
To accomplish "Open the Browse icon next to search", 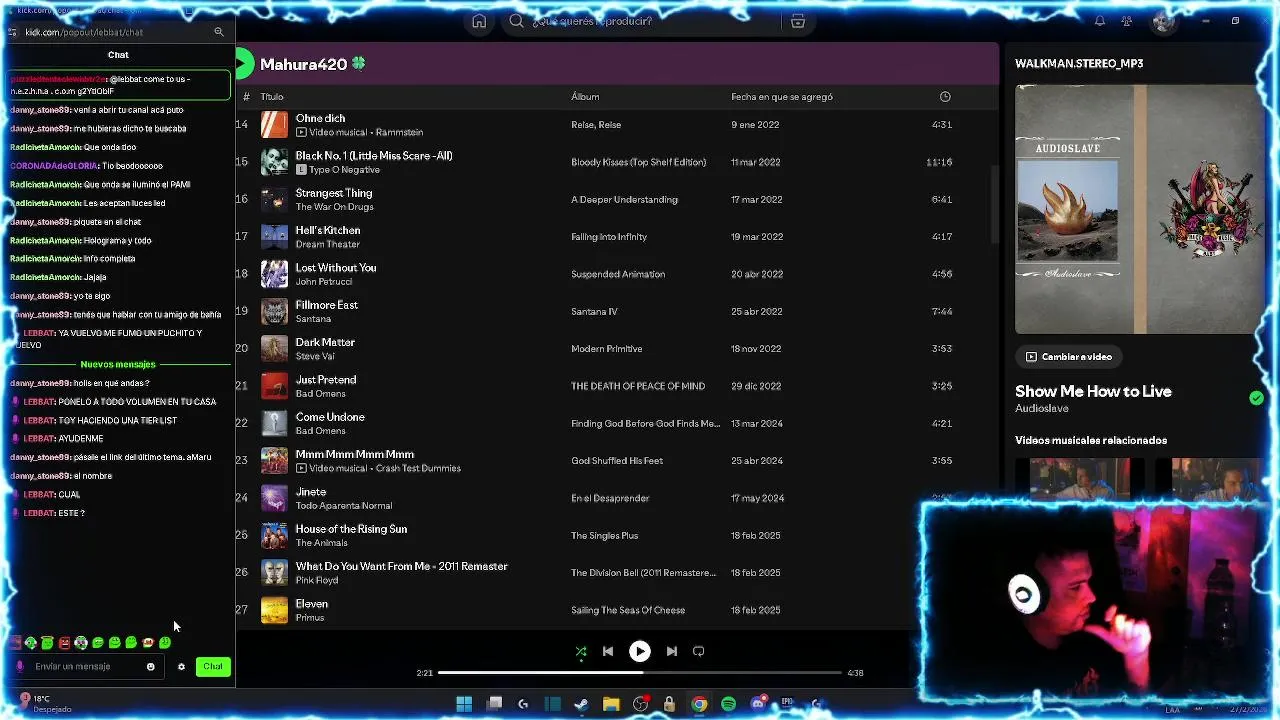I will pyautogui.click(x=797, y=21).
